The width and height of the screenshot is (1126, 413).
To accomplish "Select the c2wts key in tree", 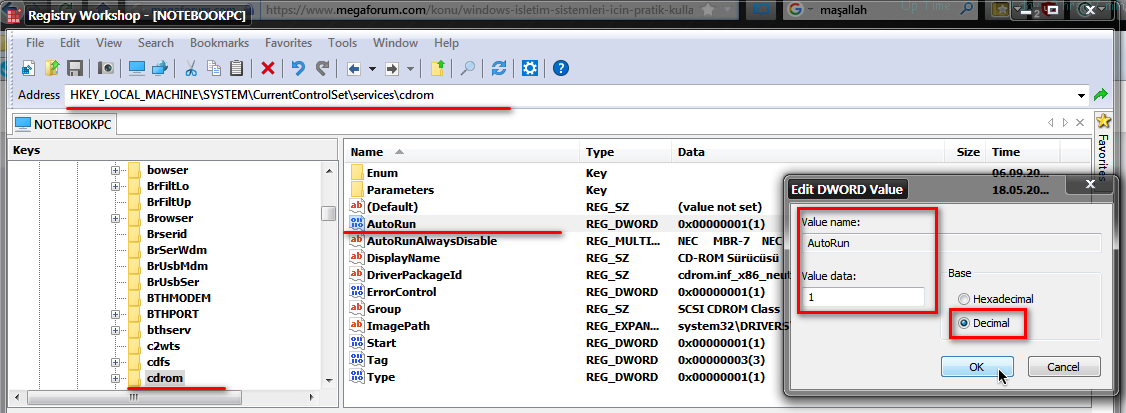I will [164, 345].
